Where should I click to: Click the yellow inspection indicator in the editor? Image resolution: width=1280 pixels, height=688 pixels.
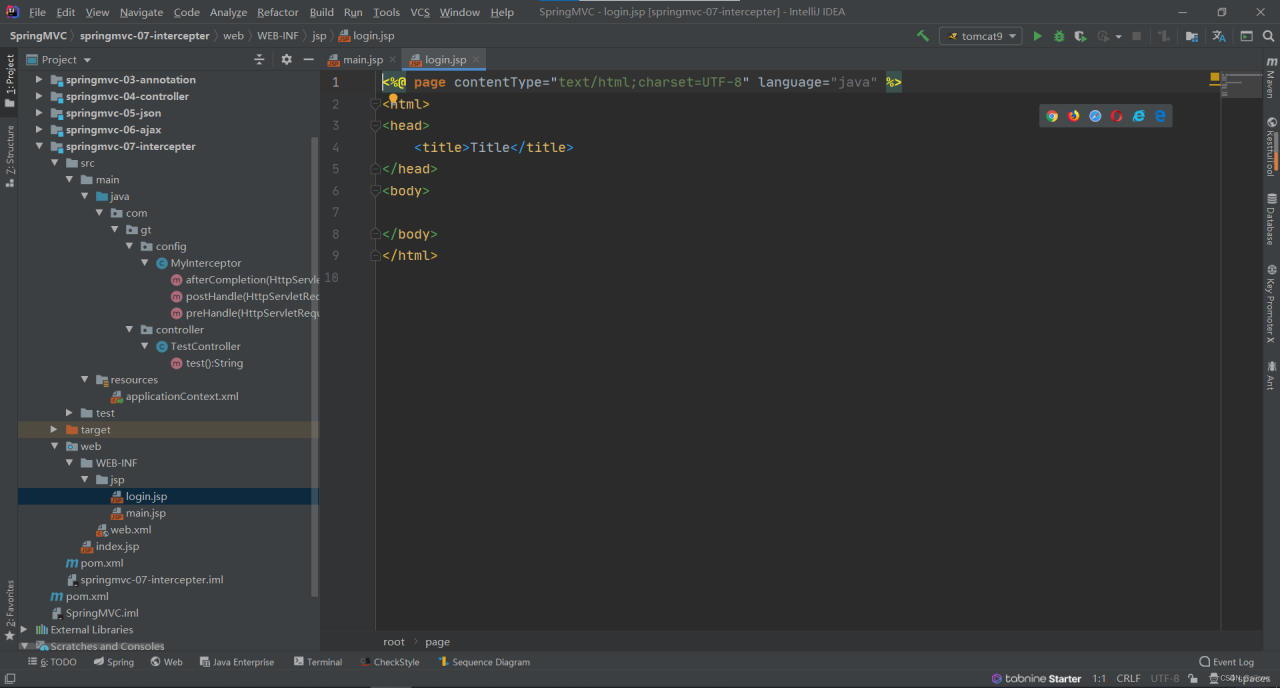(1215, 77)
